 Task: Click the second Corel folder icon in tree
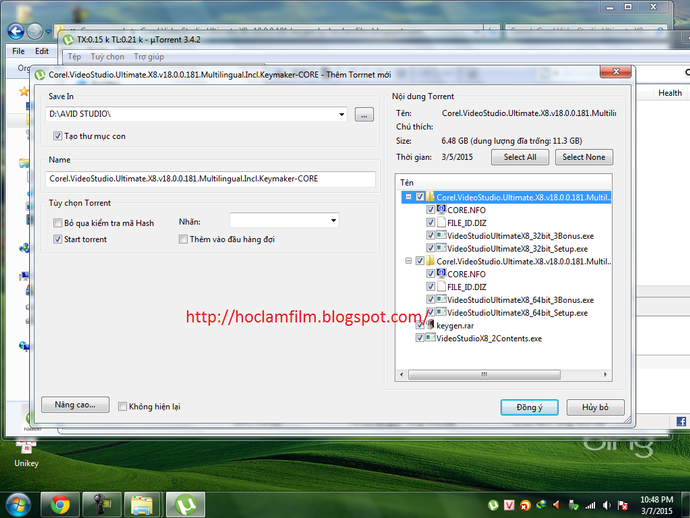pyautogui.click(x=430, y=261)
